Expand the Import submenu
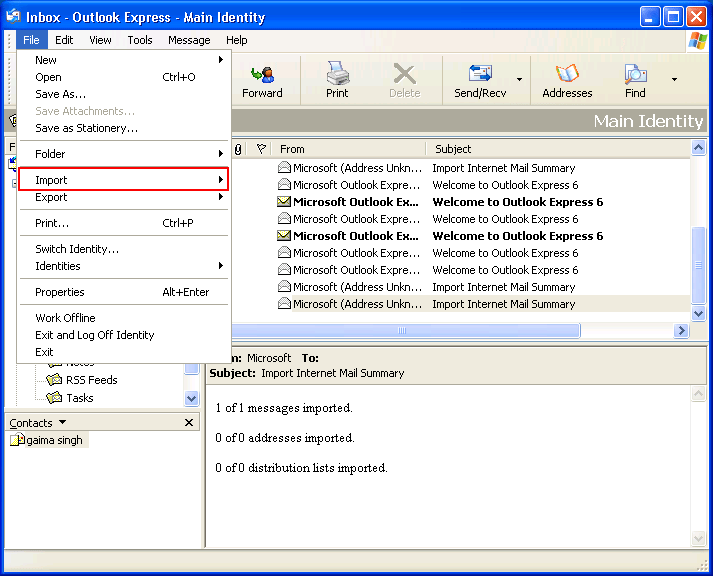713x576 pixels. pyautogui.click(x=123, y=180)
